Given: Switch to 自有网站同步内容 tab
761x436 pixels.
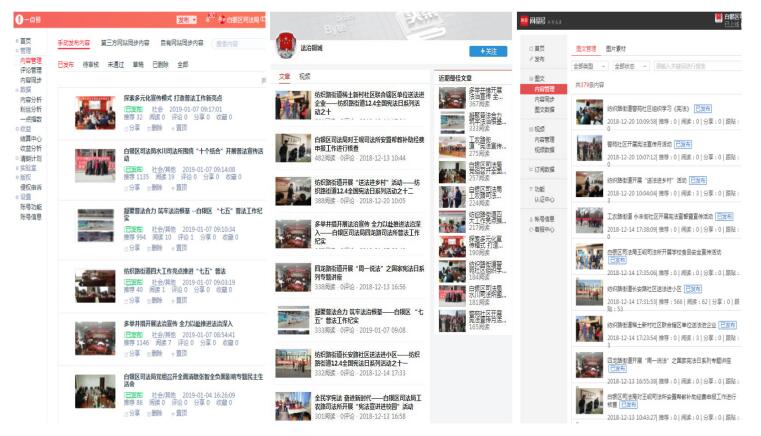Looking at the screenshot, I should [x=182, y=43].
